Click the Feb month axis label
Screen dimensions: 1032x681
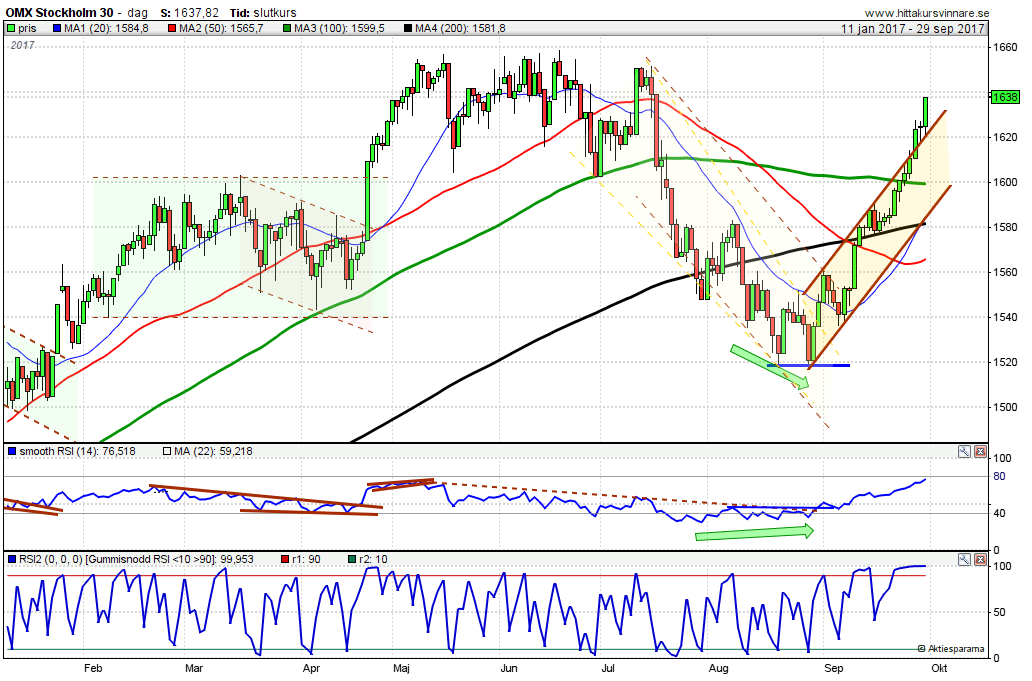coord(93,668)
